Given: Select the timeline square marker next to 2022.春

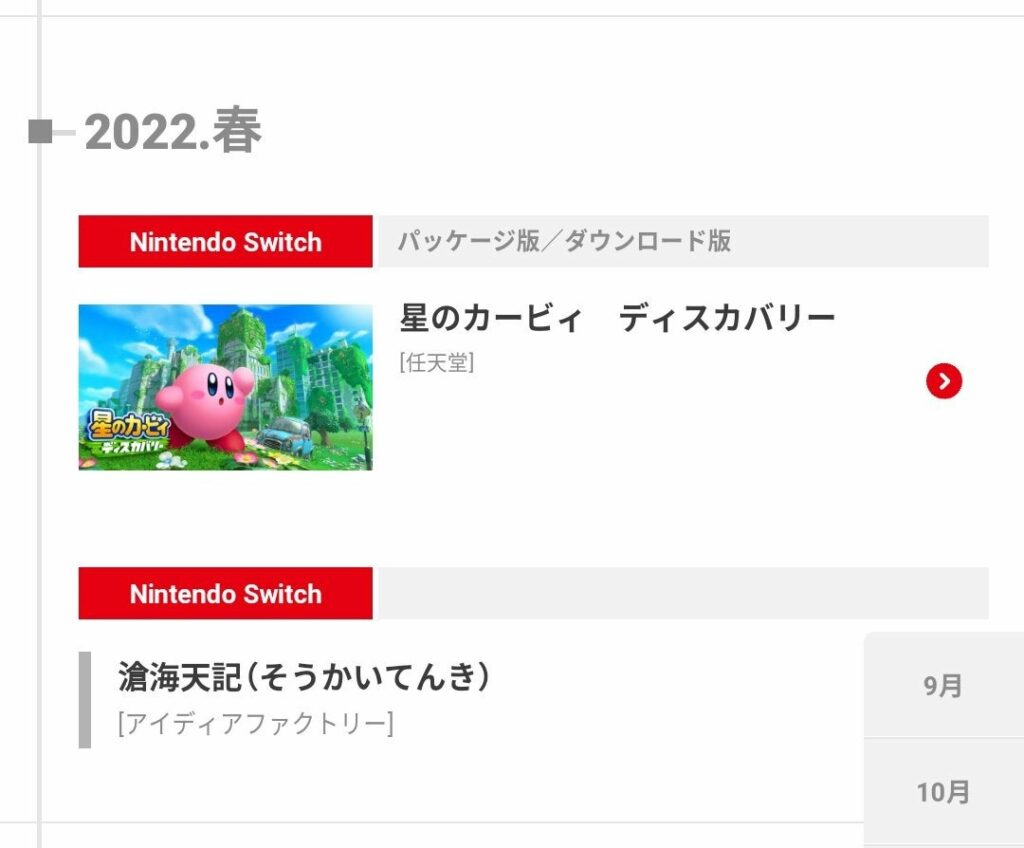Looking at the screenshot, I should point(38,131).
